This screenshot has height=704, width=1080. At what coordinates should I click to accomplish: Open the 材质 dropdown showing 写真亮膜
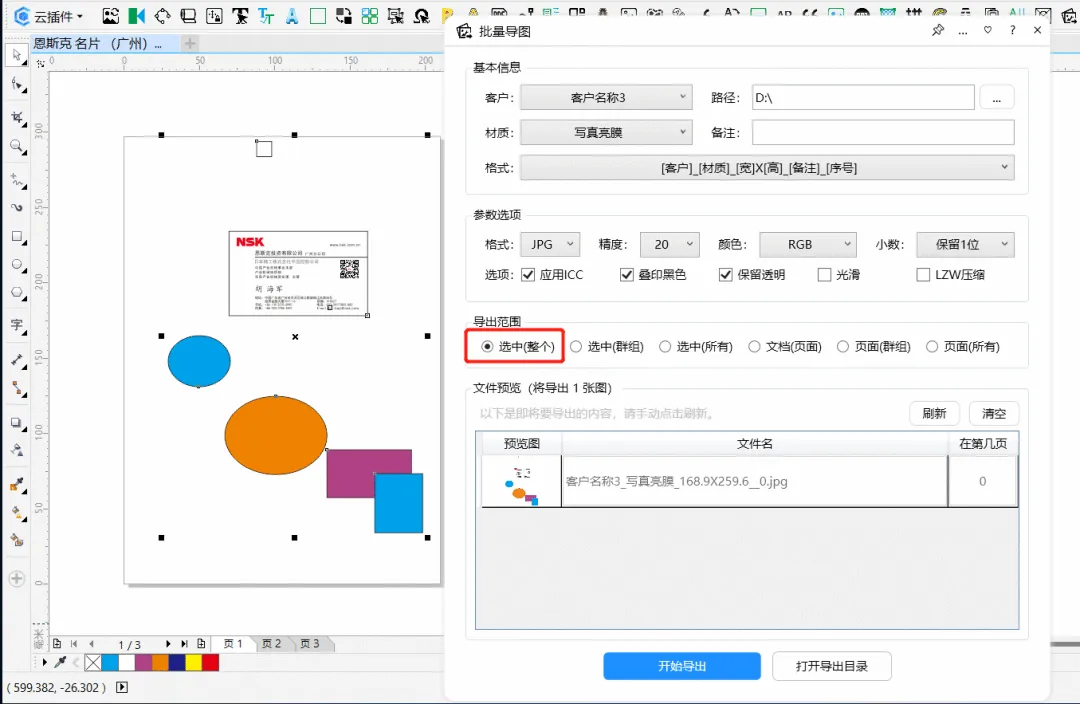click(x=605, y=132)
